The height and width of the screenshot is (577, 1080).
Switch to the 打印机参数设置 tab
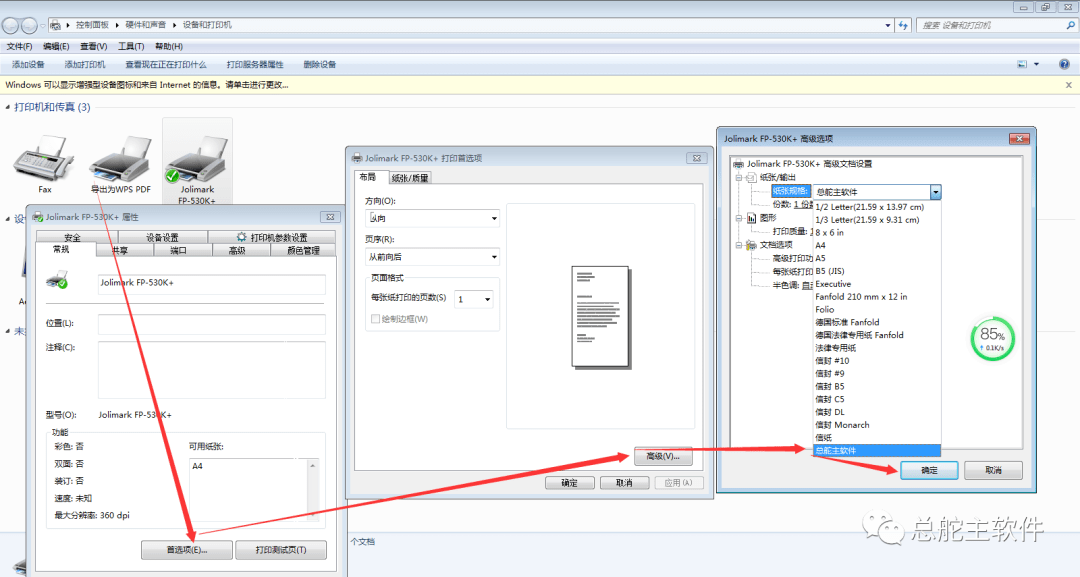(x=271, y=238)
